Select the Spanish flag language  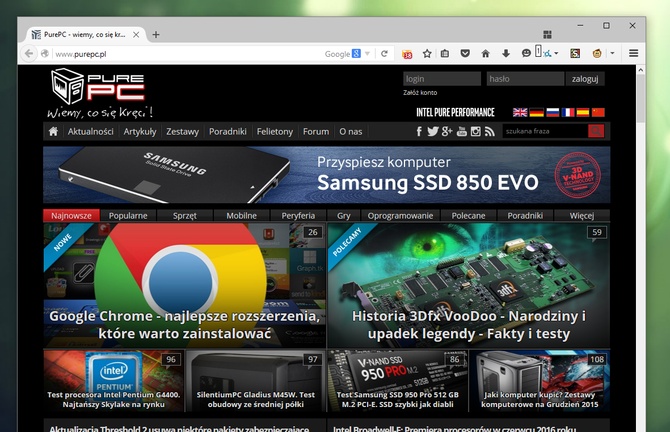pos(583,112)
